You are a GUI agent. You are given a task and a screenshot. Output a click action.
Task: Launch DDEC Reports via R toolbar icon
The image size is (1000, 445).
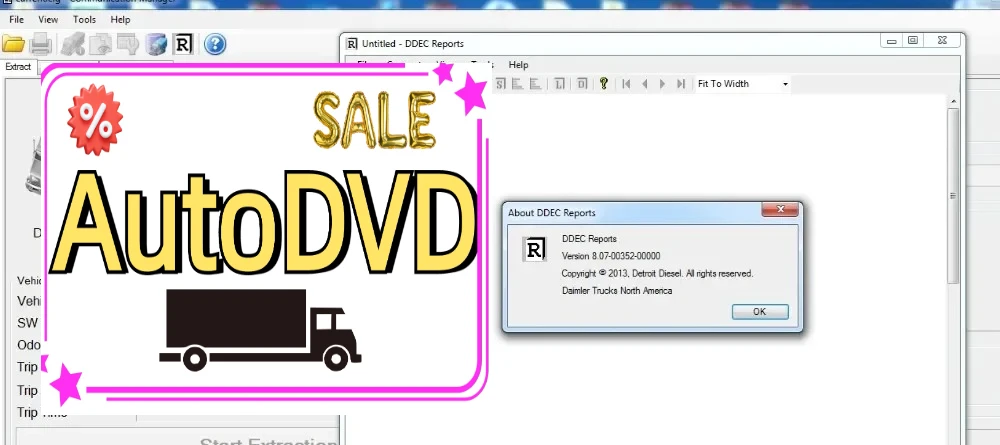click(x=183, y=44)
